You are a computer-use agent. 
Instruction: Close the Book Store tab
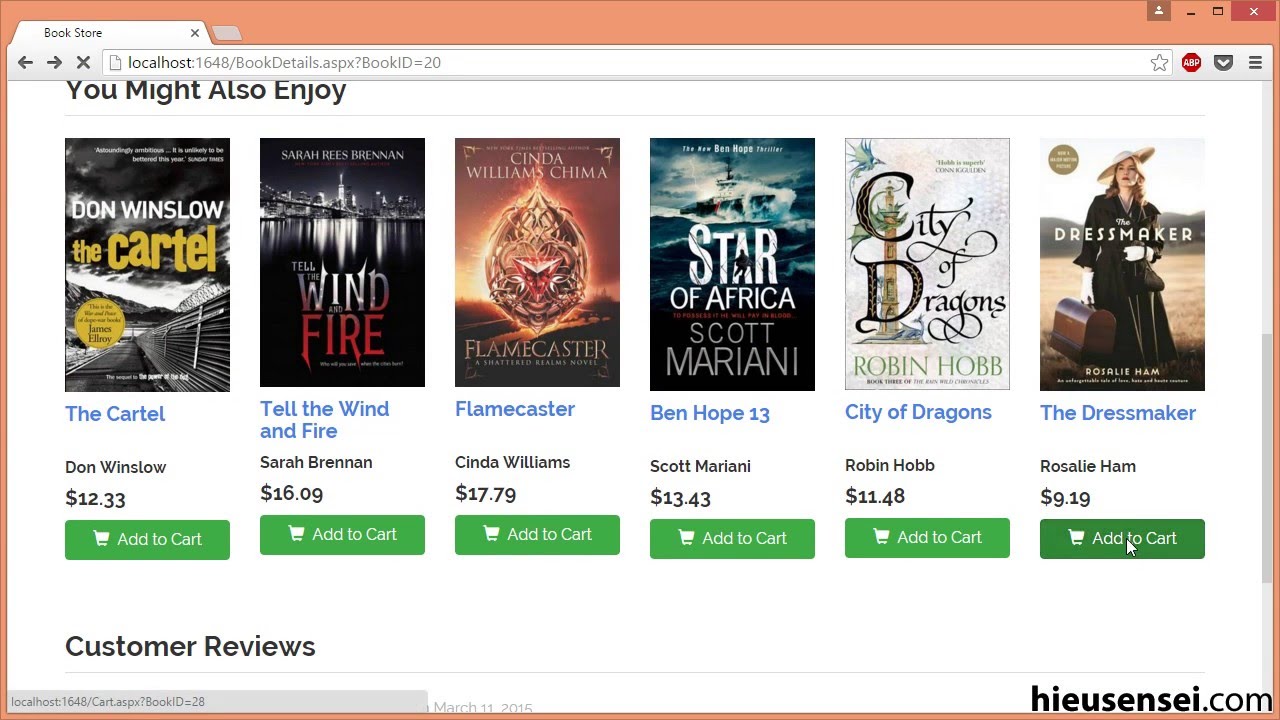coord(195,33)
